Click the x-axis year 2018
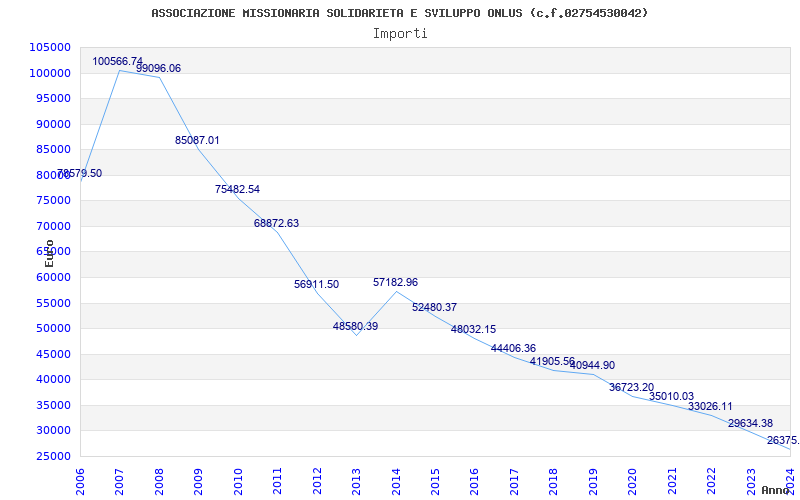 click(x=554, y=481)
